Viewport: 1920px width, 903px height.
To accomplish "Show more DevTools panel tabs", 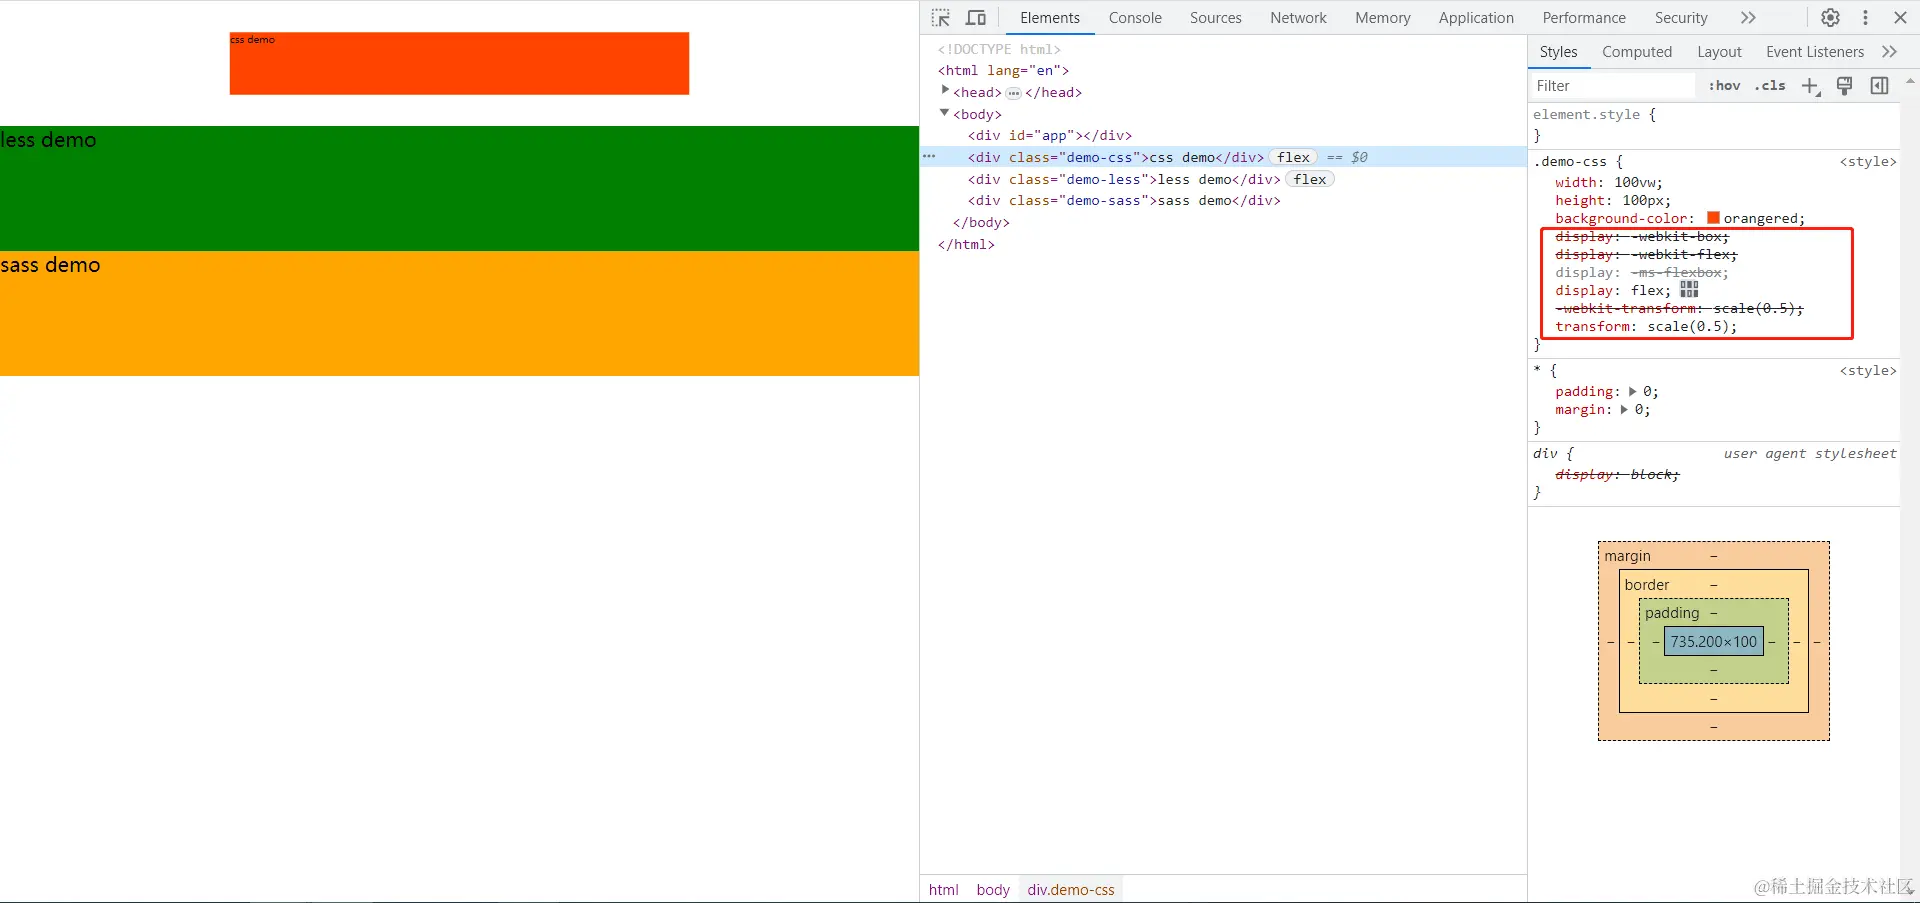I will pyautogui.click(x=1748, y=18).
